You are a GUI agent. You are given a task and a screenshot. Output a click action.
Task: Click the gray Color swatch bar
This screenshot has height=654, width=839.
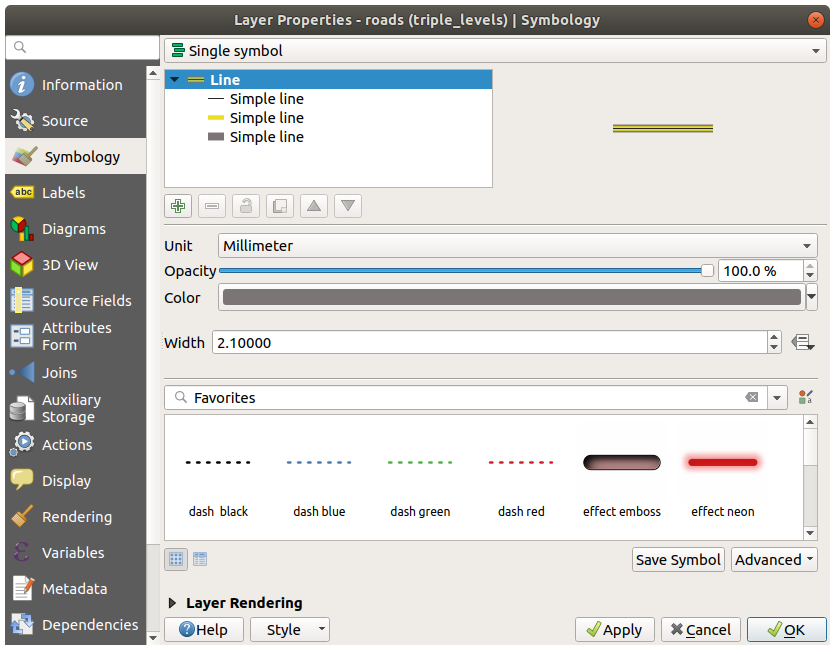click(511, 298)
